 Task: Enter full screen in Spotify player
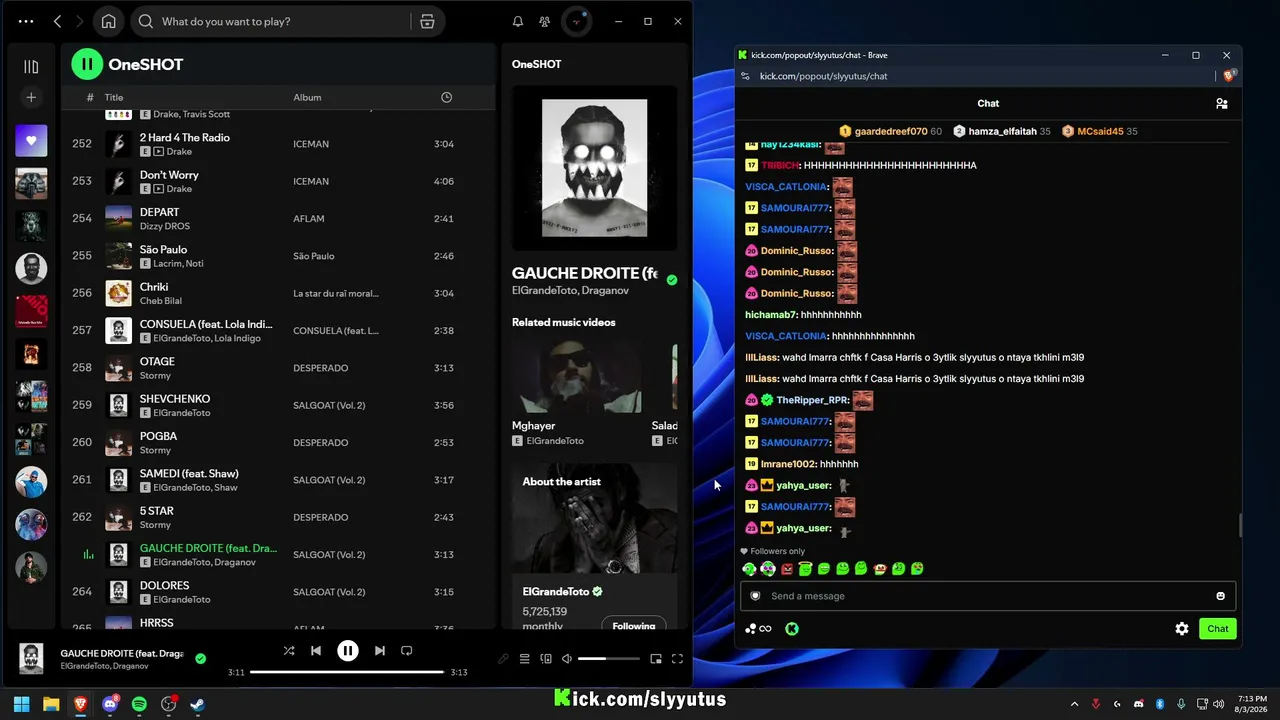click(677, 658)
